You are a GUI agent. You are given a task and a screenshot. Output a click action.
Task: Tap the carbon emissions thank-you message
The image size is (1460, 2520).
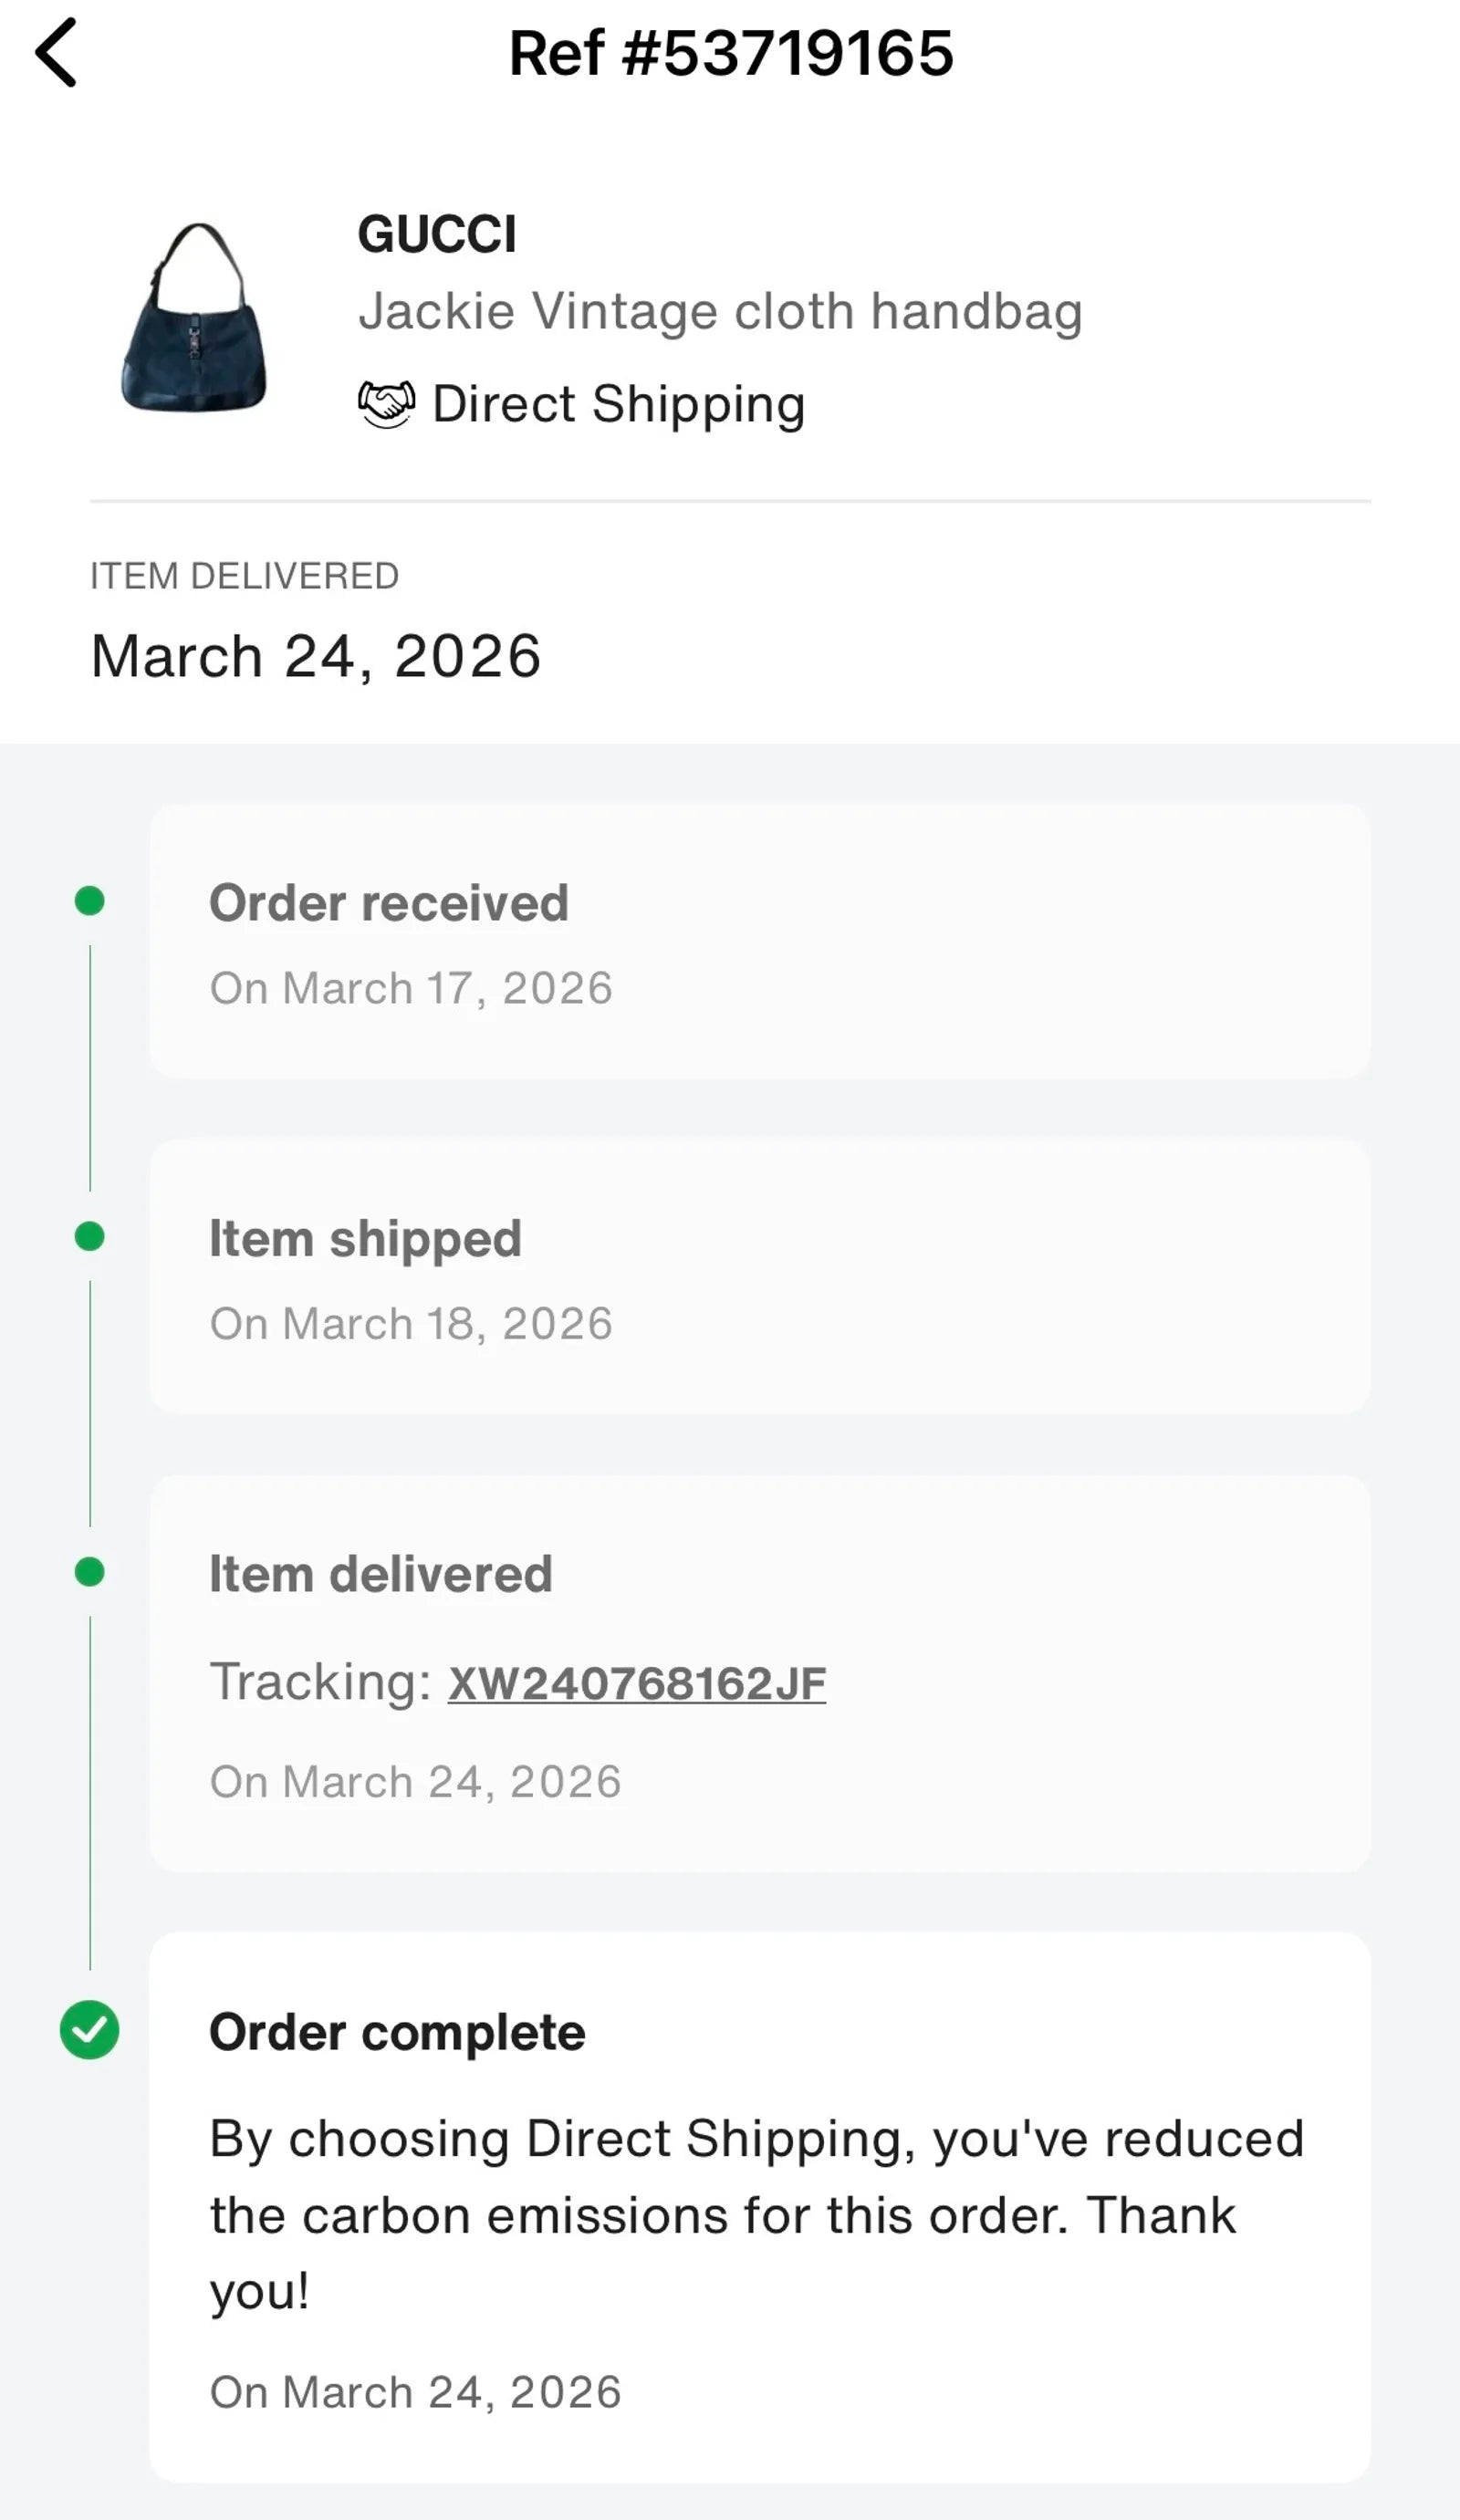(756, 2214)
